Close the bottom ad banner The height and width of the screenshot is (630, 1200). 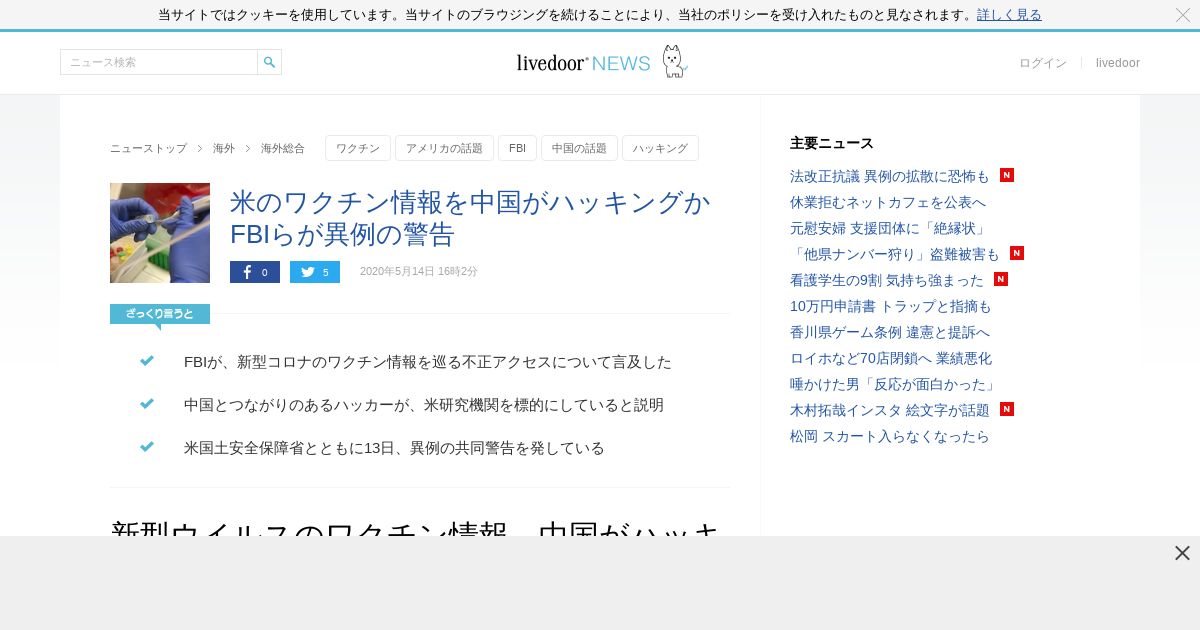(x=1182, y=553)
